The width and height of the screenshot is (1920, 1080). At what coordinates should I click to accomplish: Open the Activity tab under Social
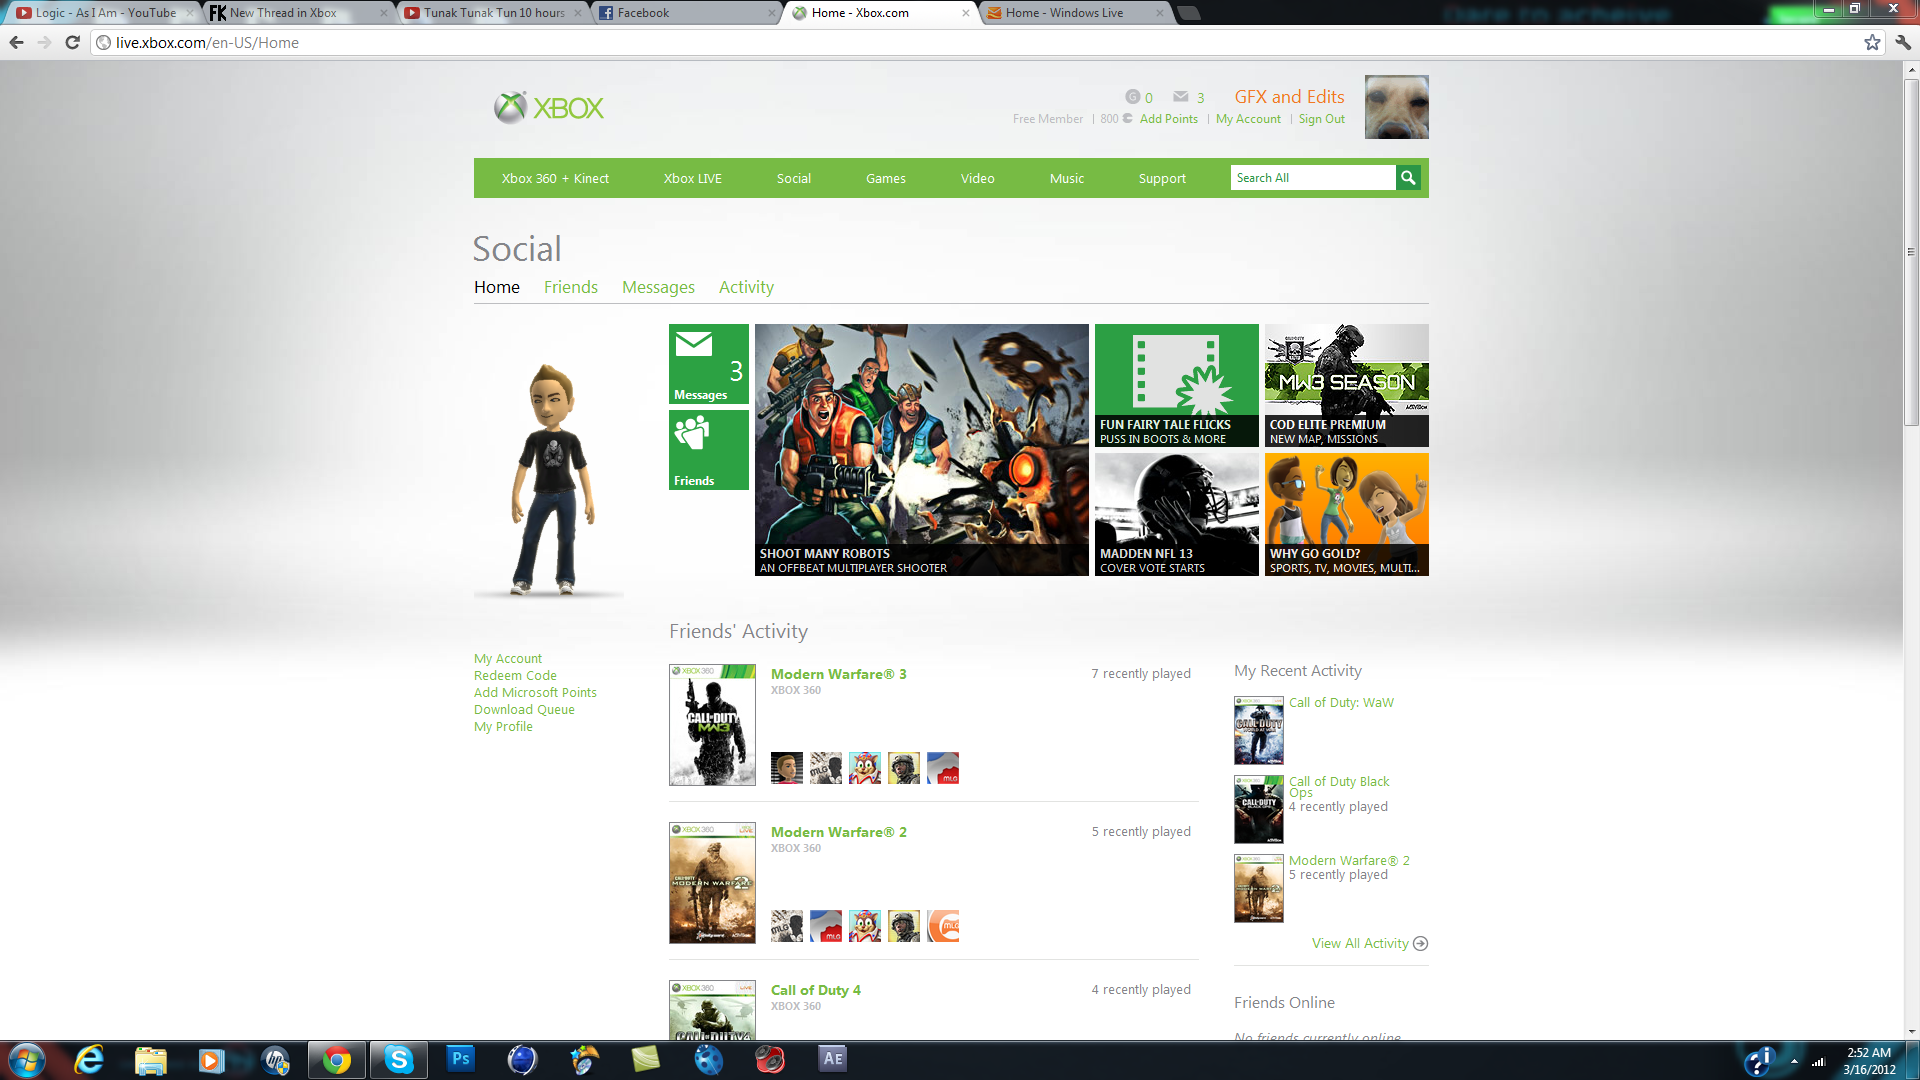(746, 287)
